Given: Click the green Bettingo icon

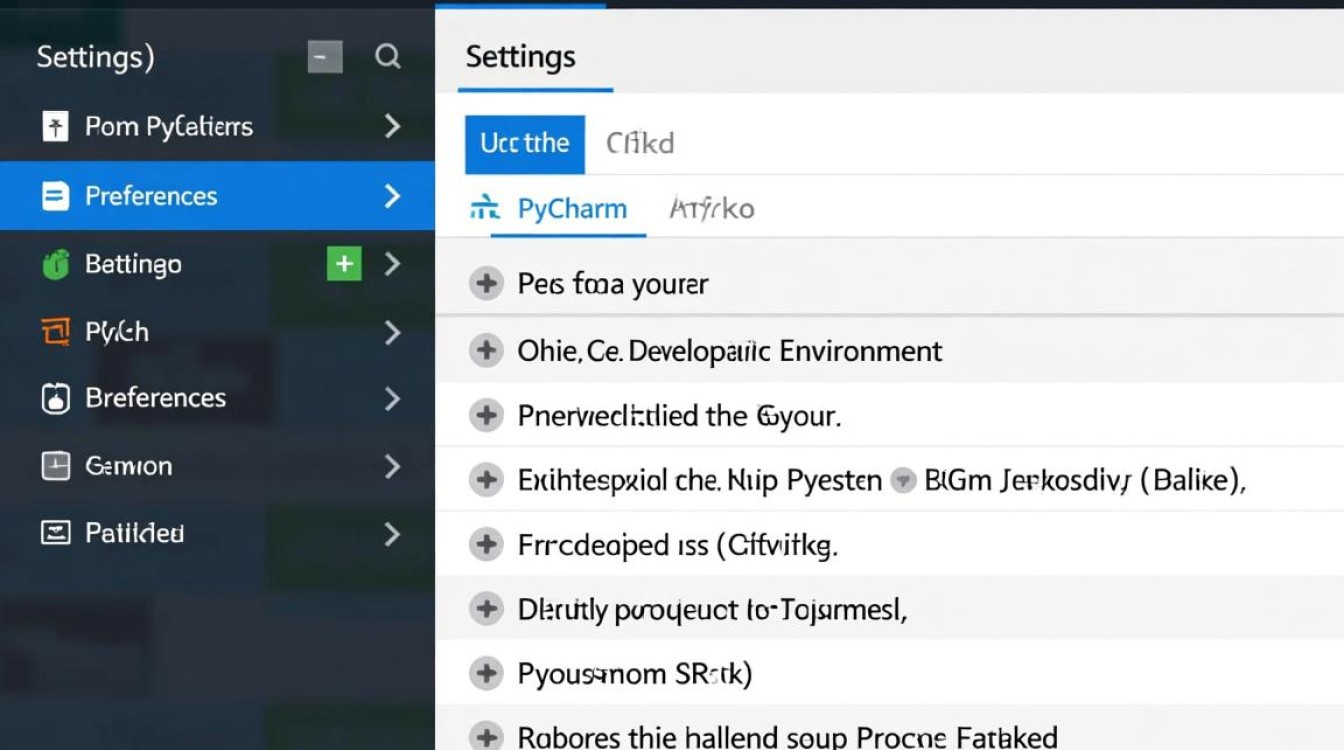Looking at the screenshot, I should click(x=55, y=264).
